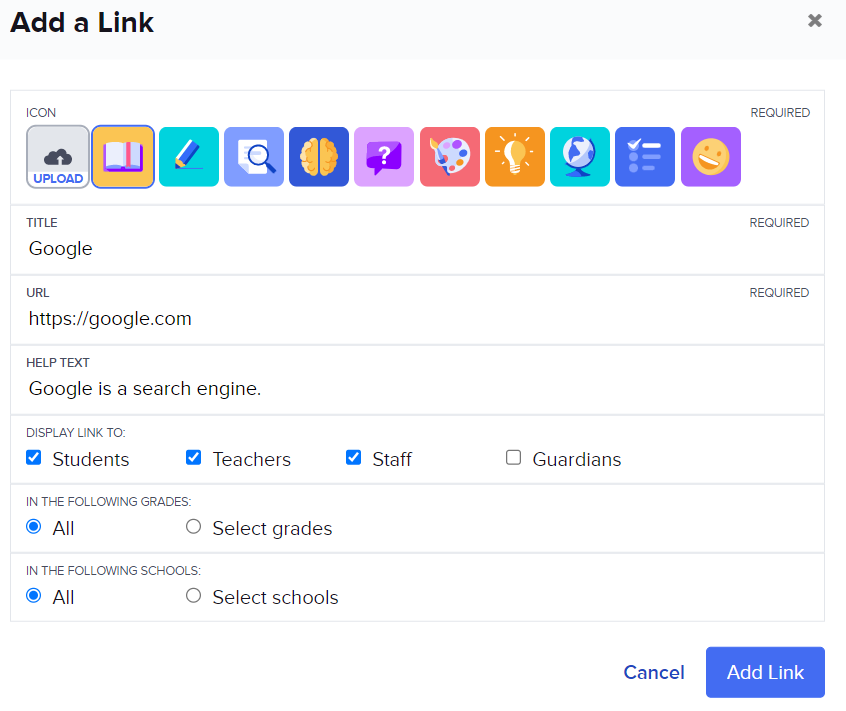Select the smiley face icon
This screenshot has height=711, width=846.
(x=711, y=157)
